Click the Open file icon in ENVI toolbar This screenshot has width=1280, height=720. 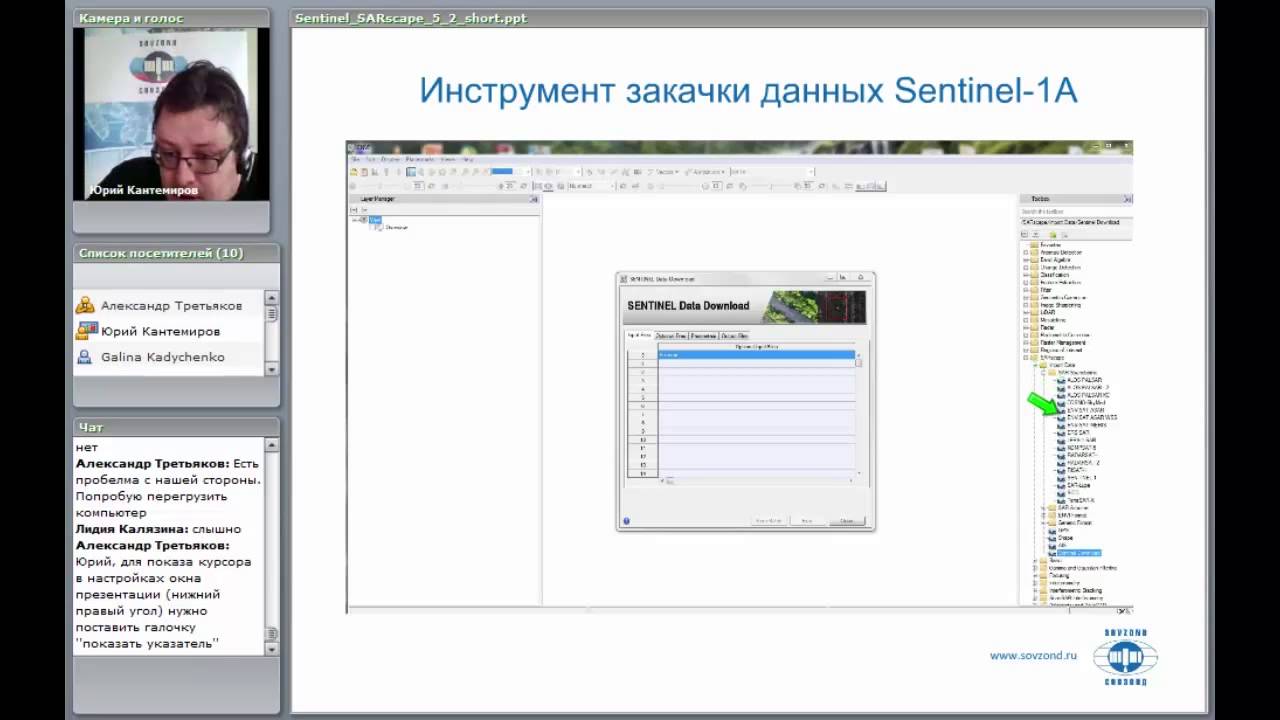(354, 172)
